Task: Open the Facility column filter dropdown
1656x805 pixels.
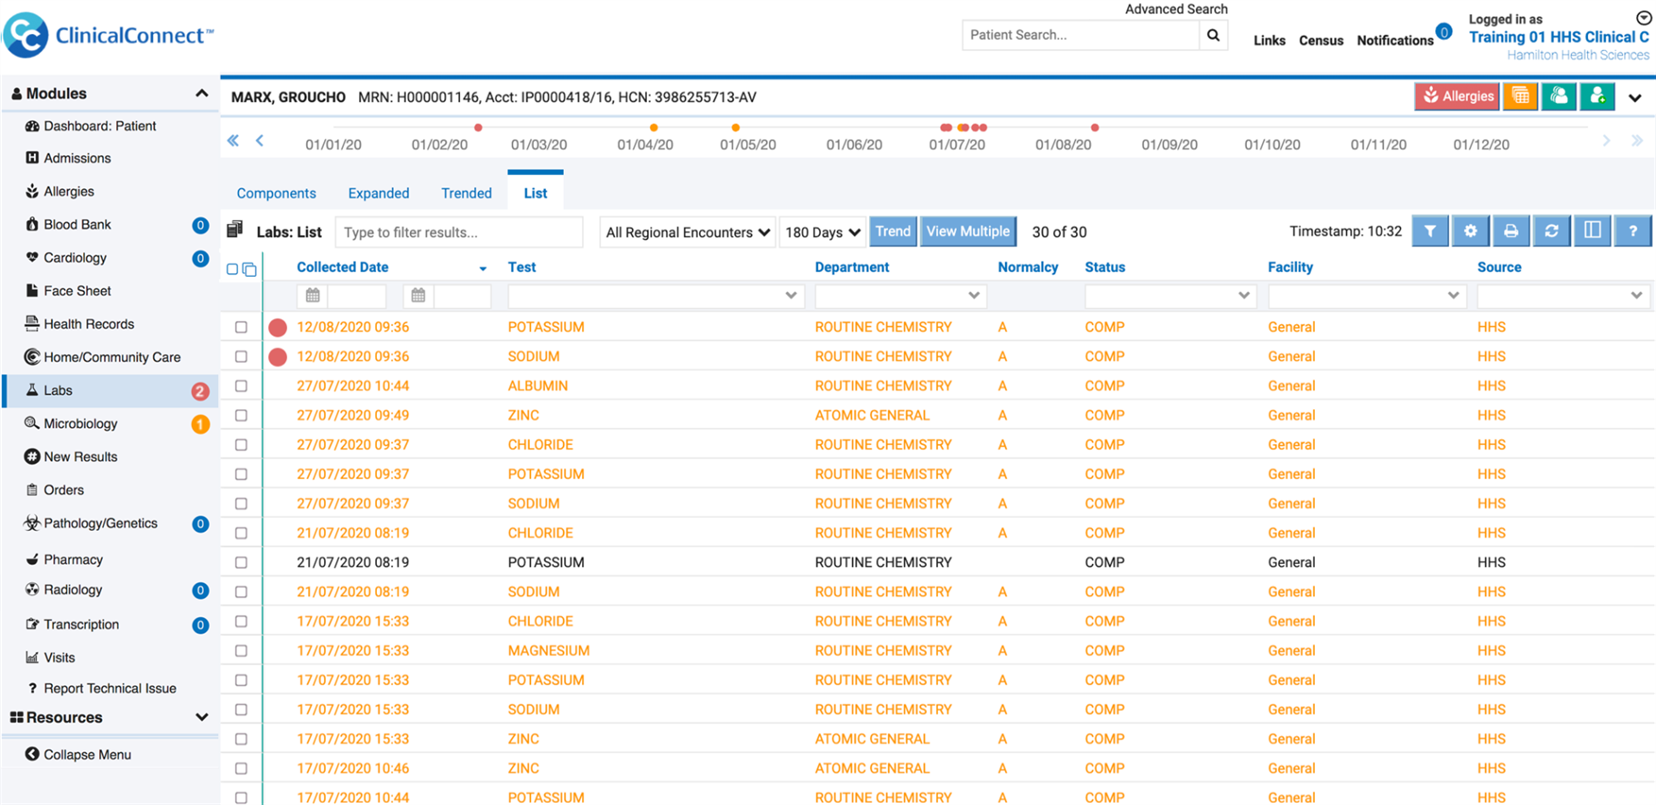Action: click(x=1367, y=296)
